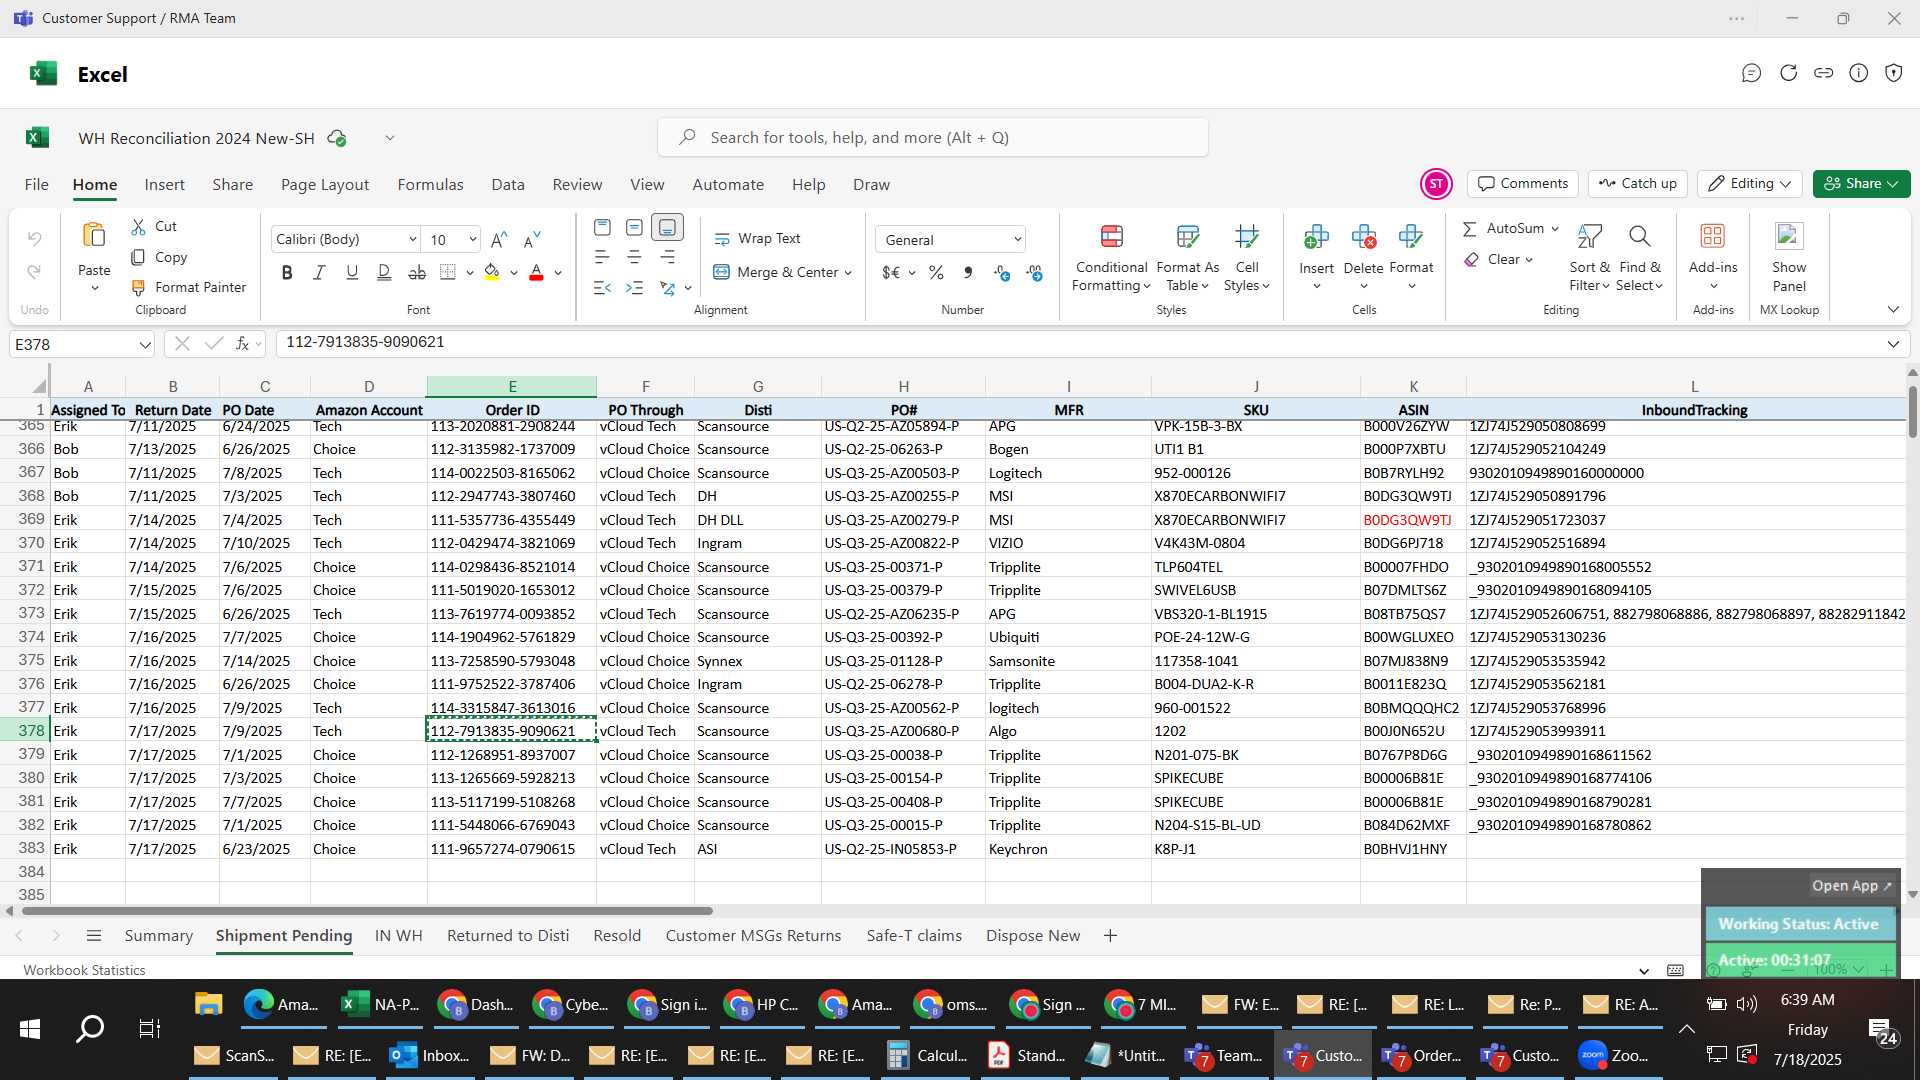Click Workbook Statistics in status bar
This screenshot has width=1920, height=1080.
(84, 970)
